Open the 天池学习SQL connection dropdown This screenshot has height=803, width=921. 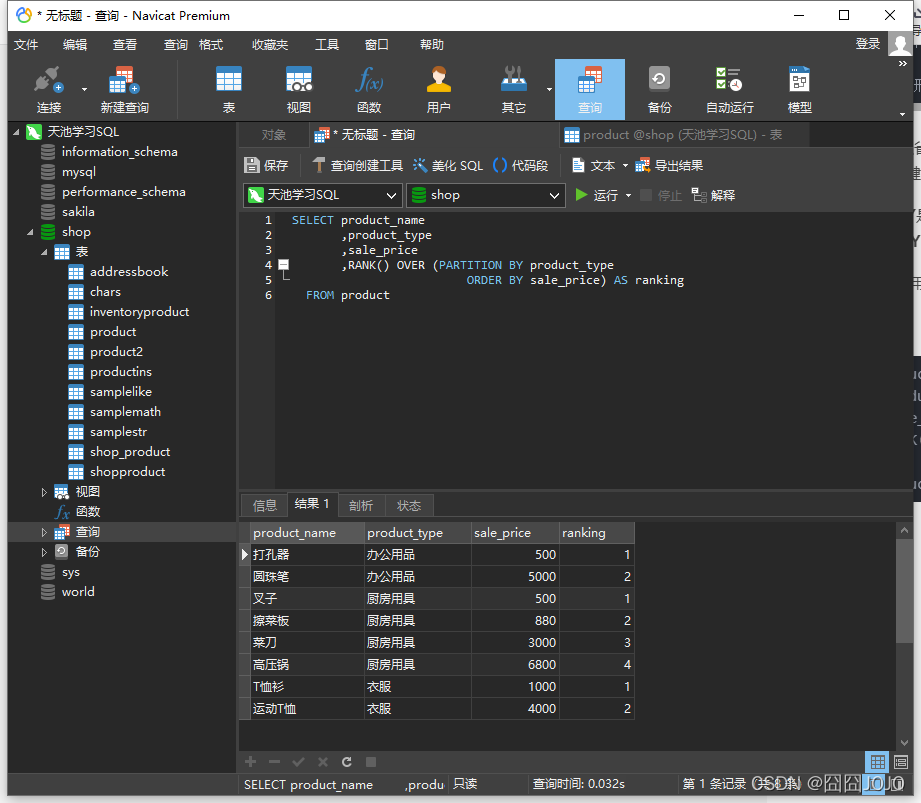tap(322, 195)
